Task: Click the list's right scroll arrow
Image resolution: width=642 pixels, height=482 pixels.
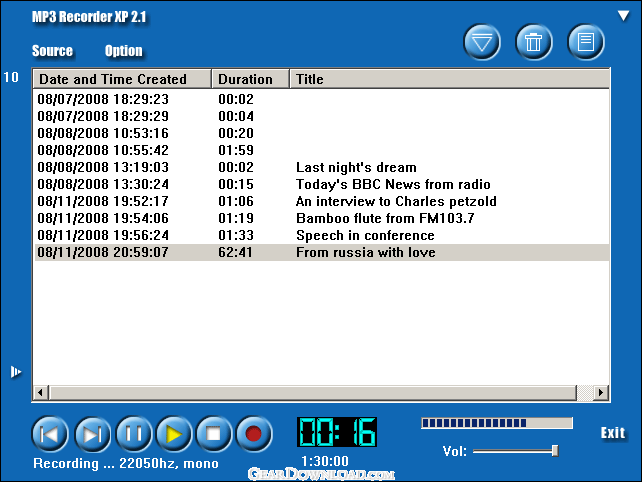Action: pos(600,392)
